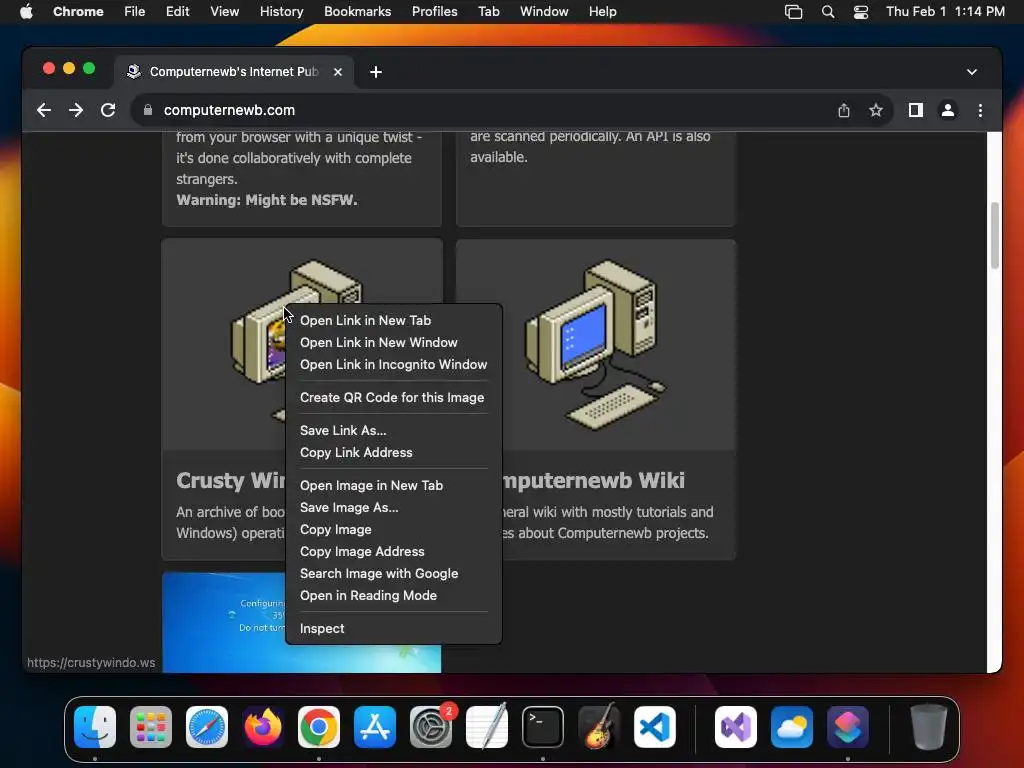Image resolution: width=1024 pixels, height=768 pixels.
Task: Go forward with the forward arrow
Action: (76, 110)
